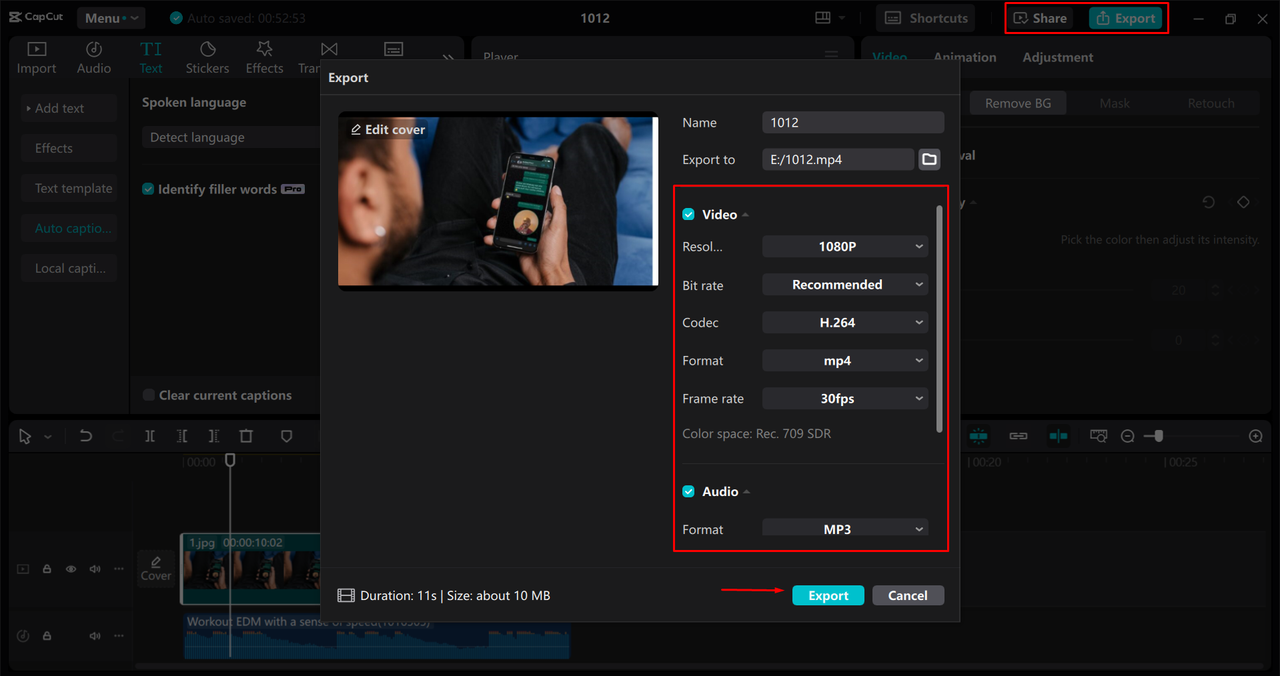Collapse the Video section triangle
1280x676 pixels.
point(746,215)
